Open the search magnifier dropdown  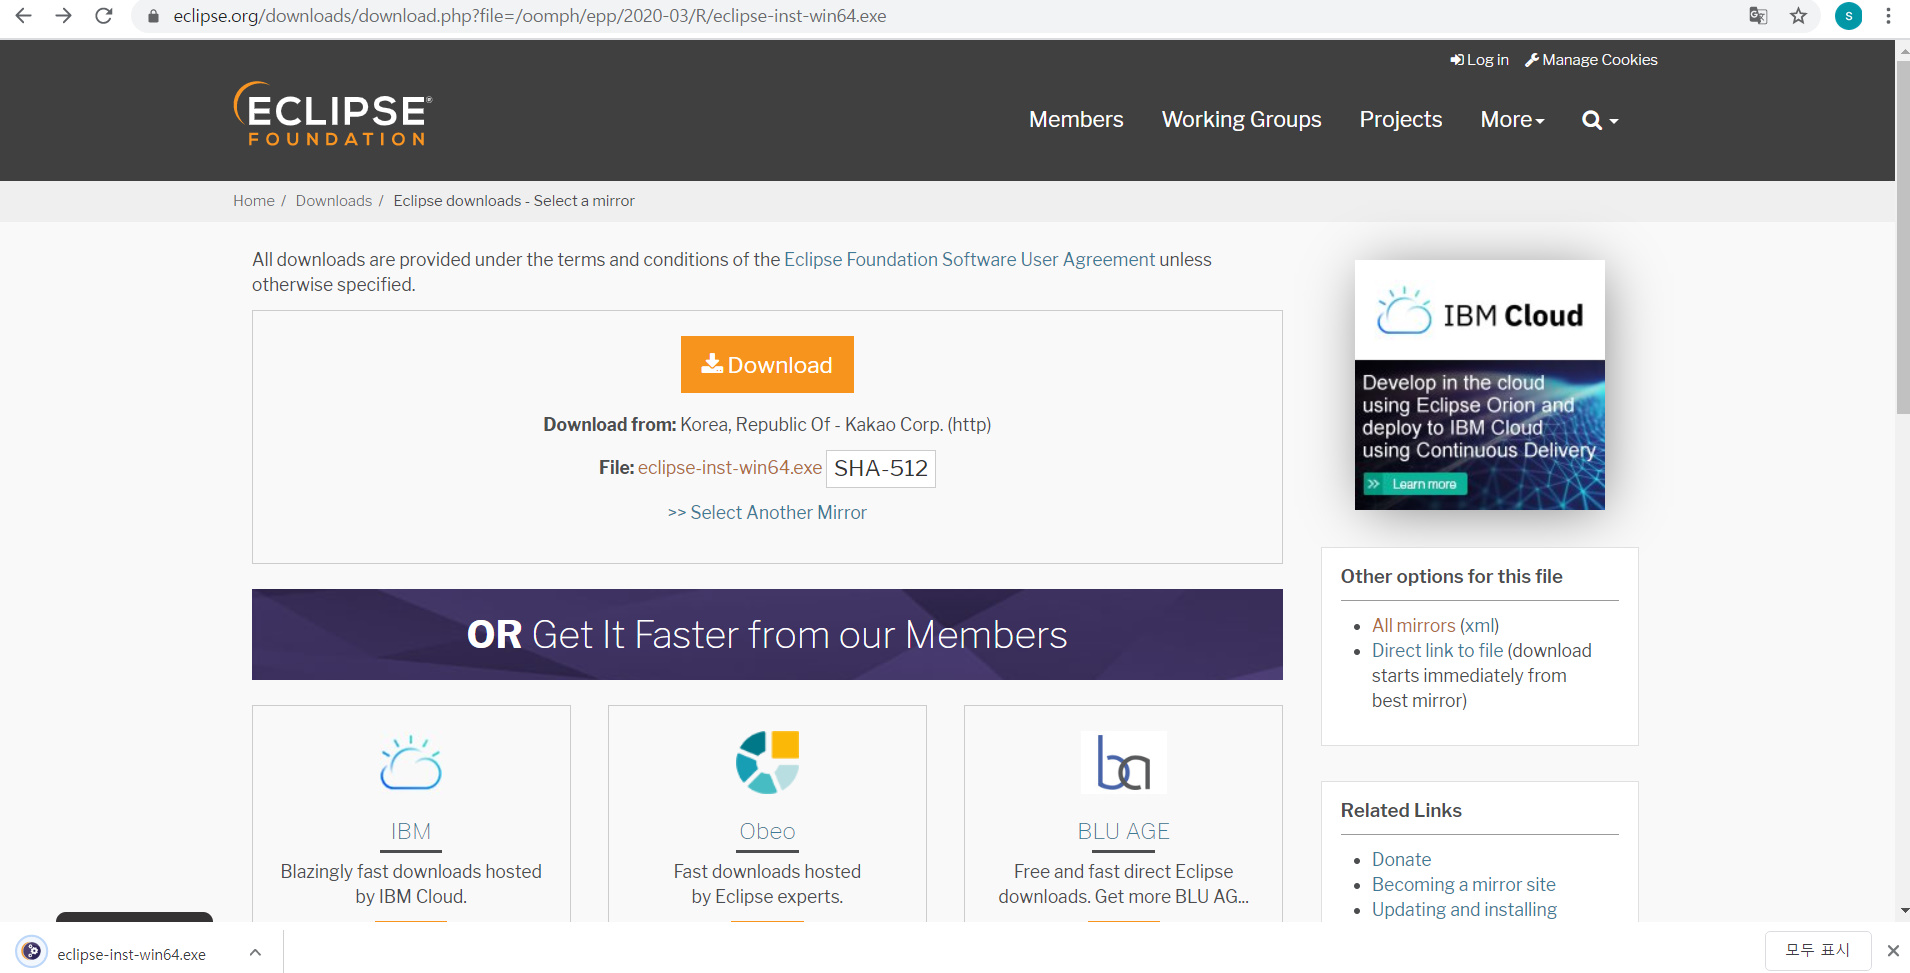tap(1599, 120)
